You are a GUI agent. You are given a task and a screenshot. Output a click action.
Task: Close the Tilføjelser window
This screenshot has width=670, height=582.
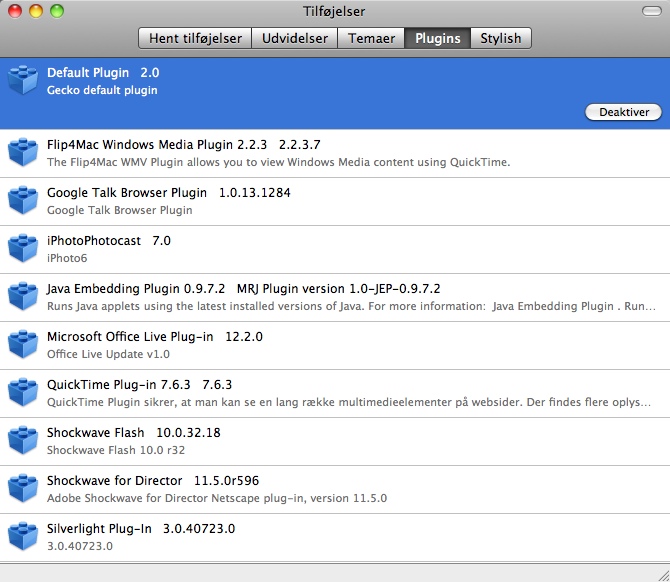pyautogui.click(x=15, y=11)
